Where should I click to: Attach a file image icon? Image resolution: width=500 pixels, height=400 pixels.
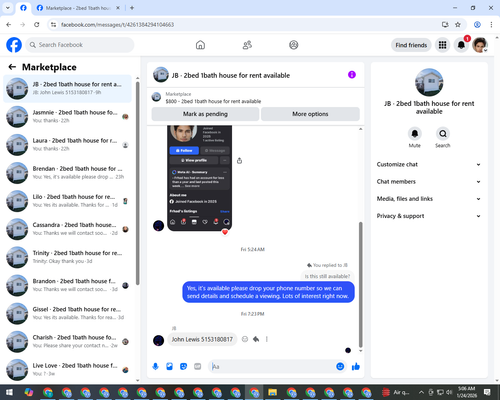[169, 367]
